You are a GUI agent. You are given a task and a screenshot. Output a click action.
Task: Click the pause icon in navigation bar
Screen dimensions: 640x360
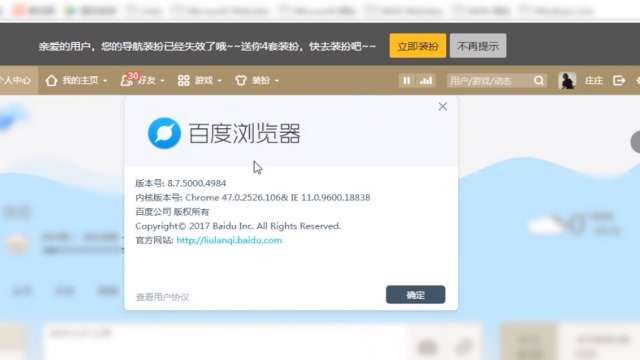pyautogui.click(x=407, y=80)
